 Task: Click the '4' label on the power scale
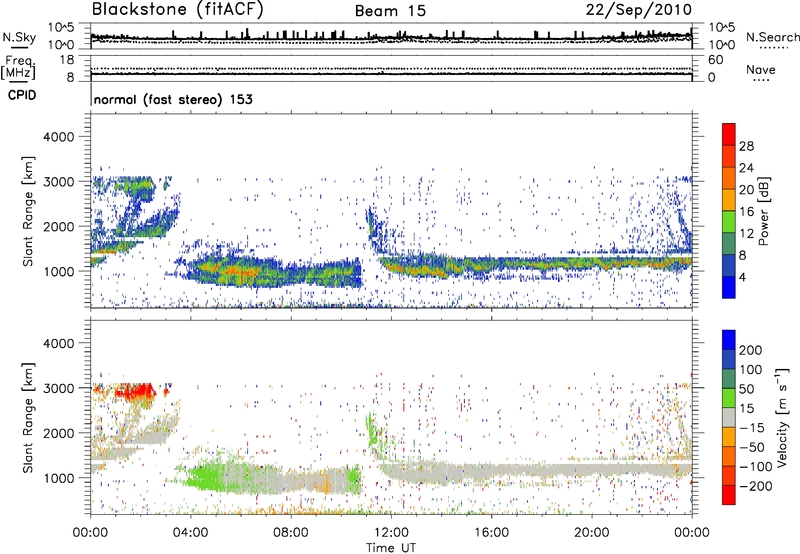(x=742, y=277)
